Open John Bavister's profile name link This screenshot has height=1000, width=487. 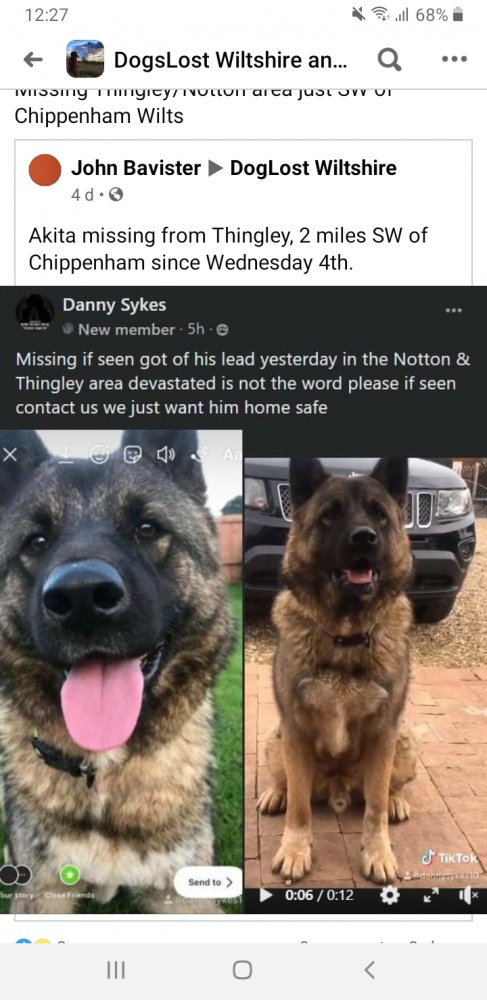[x=136, y=168]
